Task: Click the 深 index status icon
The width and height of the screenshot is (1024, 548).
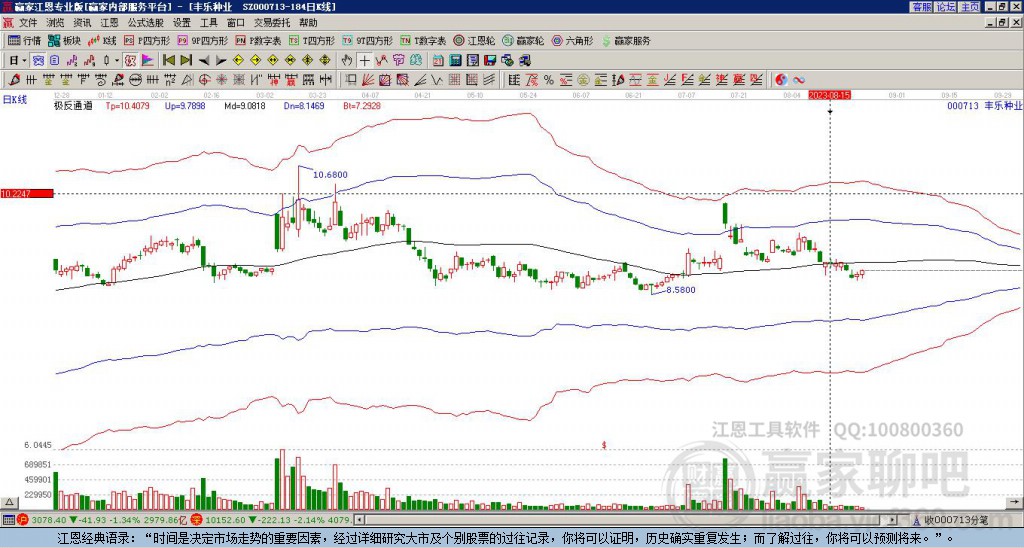Action: click(196, 520)
